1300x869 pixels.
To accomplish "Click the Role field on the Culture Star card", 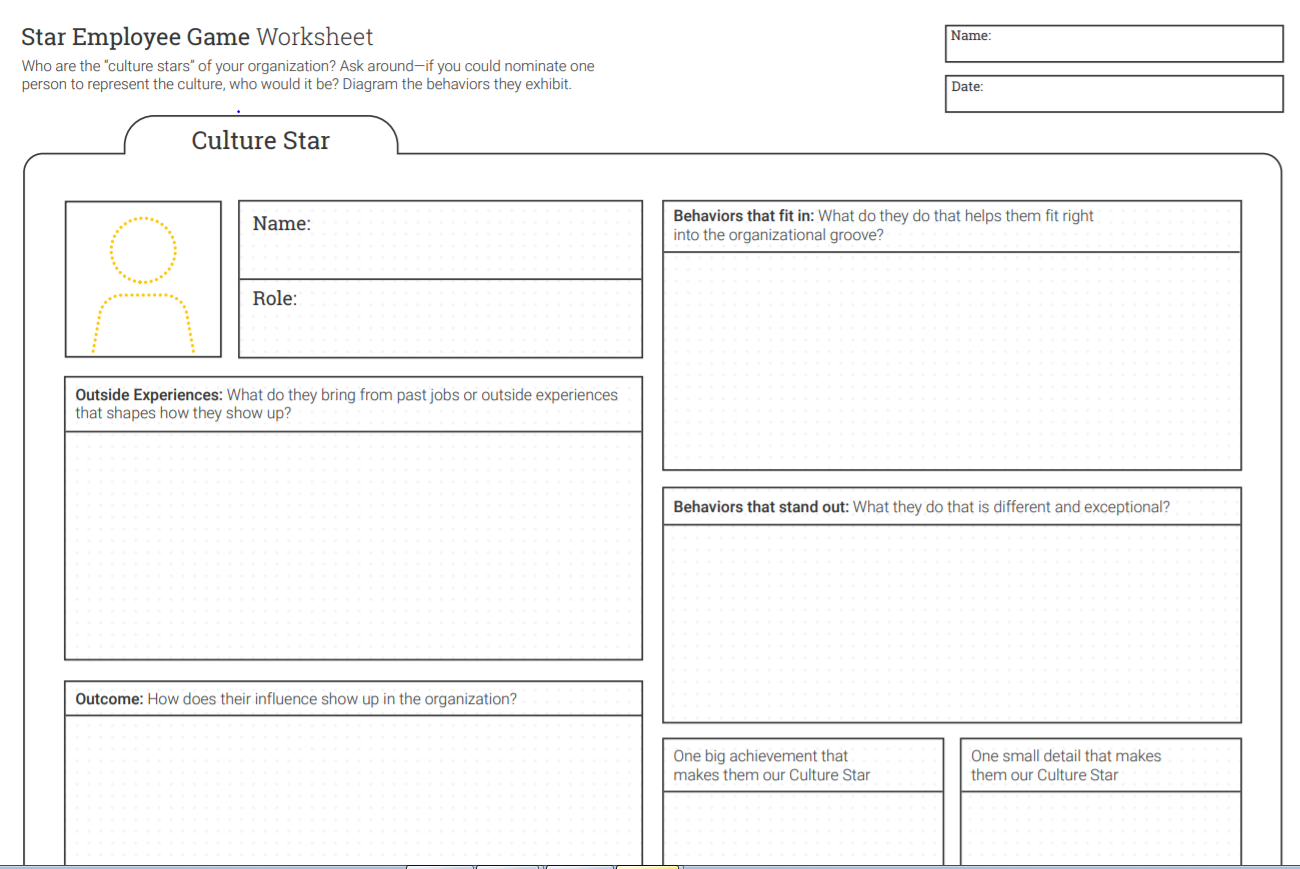I will 440,318.
